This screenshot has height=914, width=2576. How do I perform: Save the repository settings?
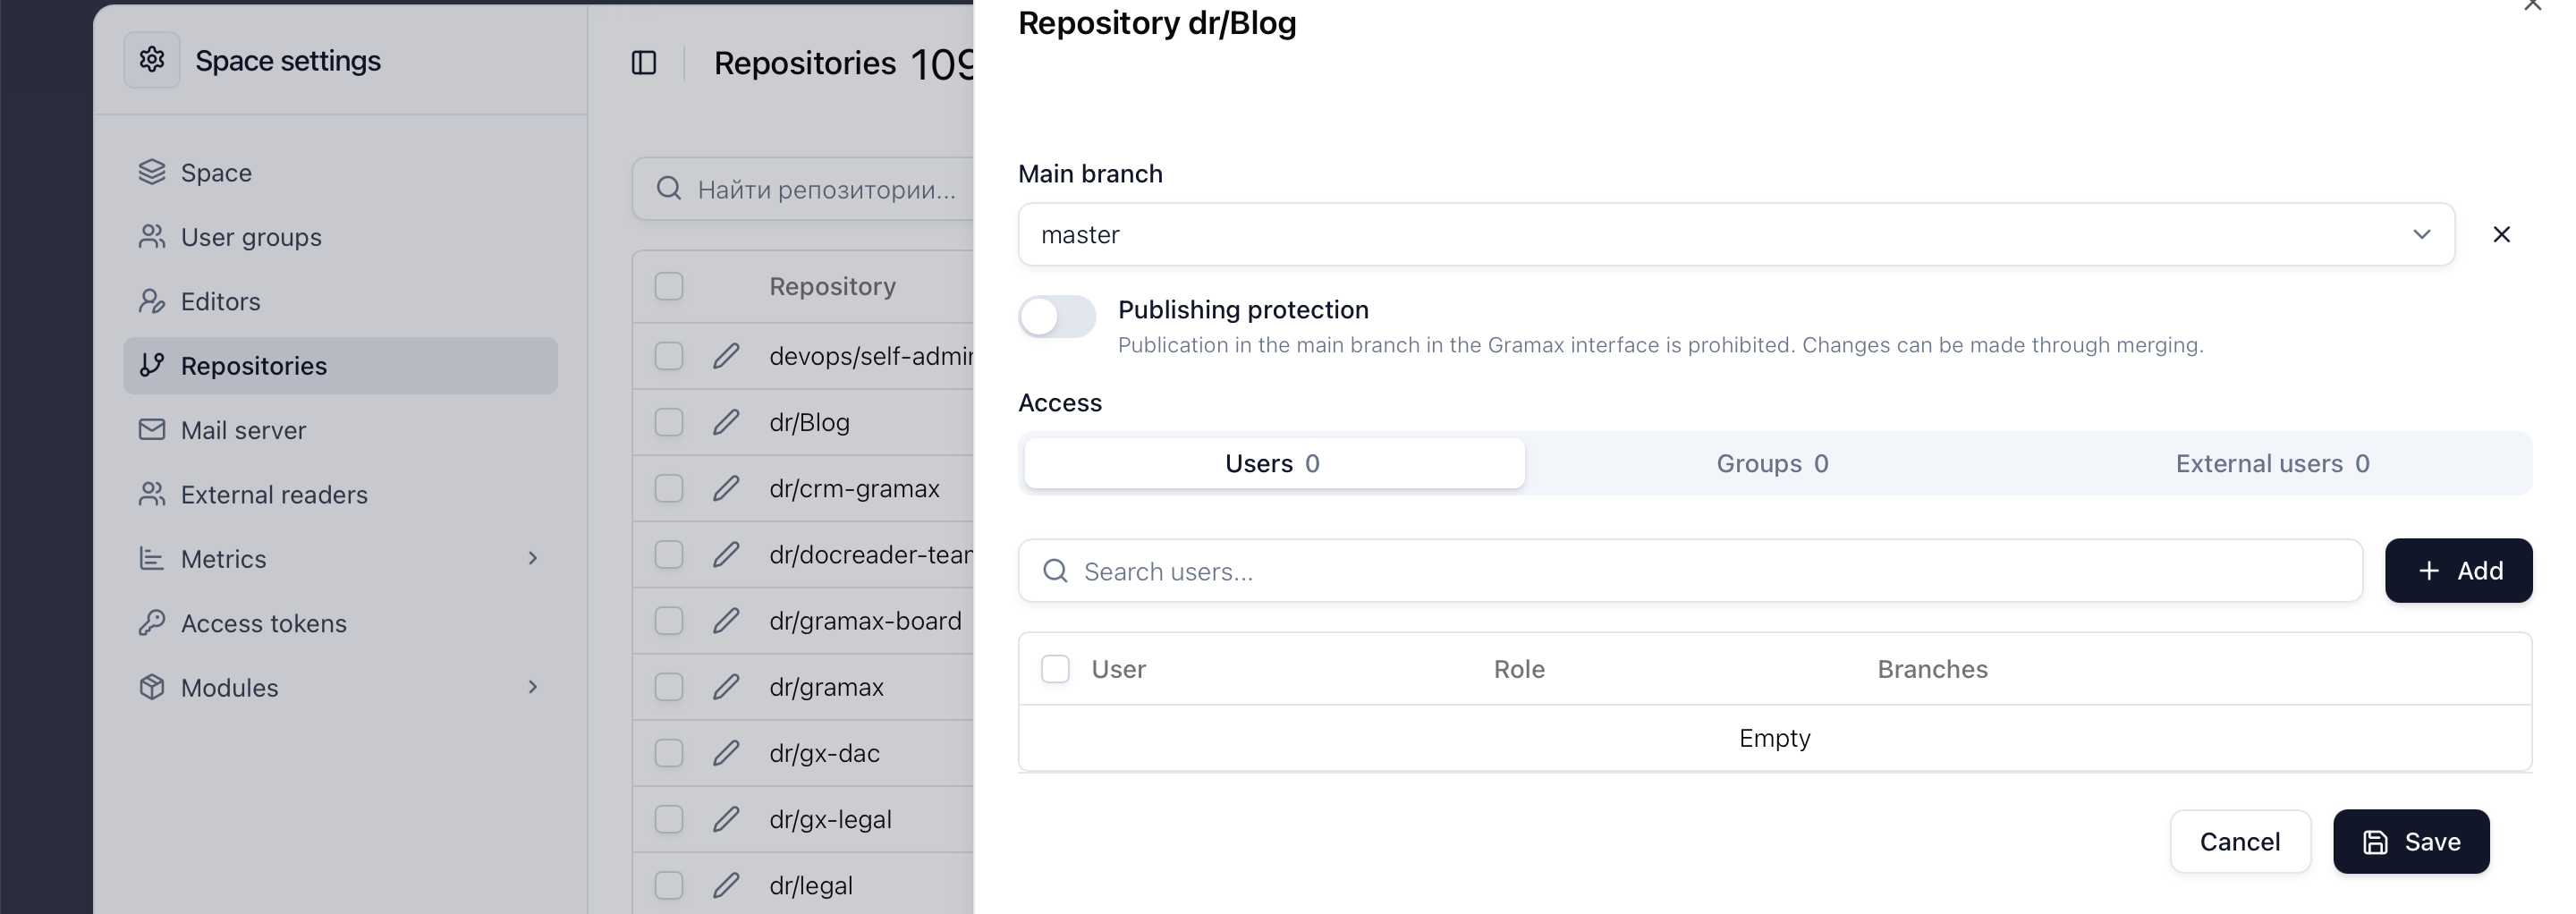2411,842
